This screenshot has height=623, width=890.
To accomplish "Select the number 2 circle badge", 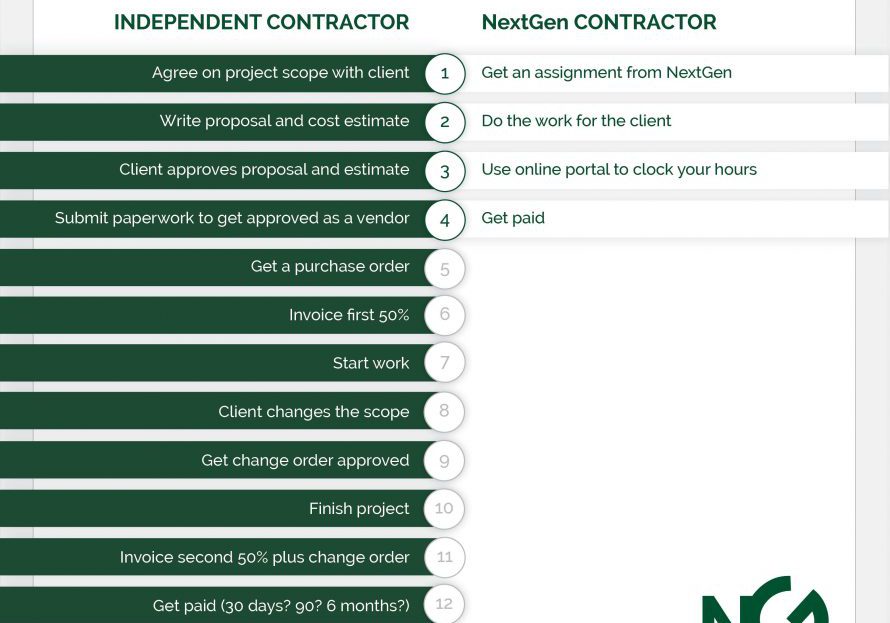I will (x=444, y=122).
